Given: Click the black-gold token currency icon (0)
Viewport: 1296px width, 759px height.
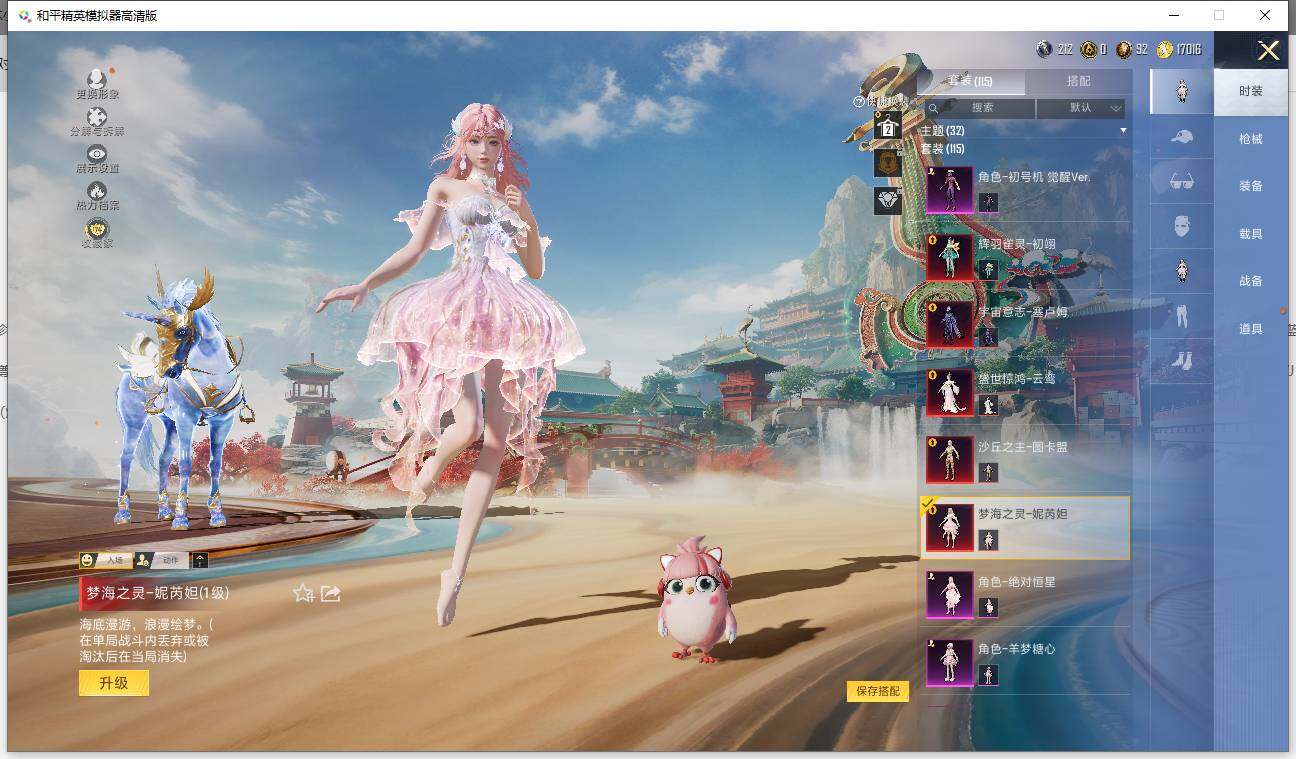Looking at the screenshot, I should pos(1089,49).
